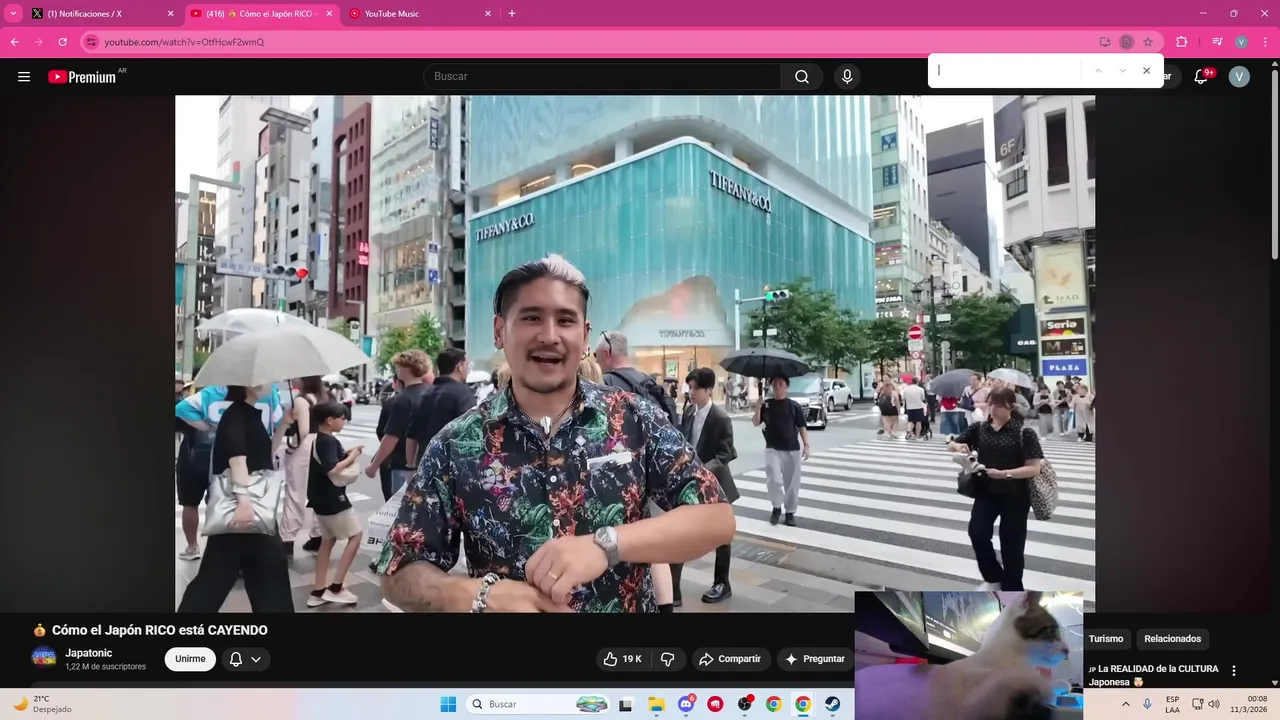
Task: Open YouTube notifications bell
Action: click(x=1202, y=77)
